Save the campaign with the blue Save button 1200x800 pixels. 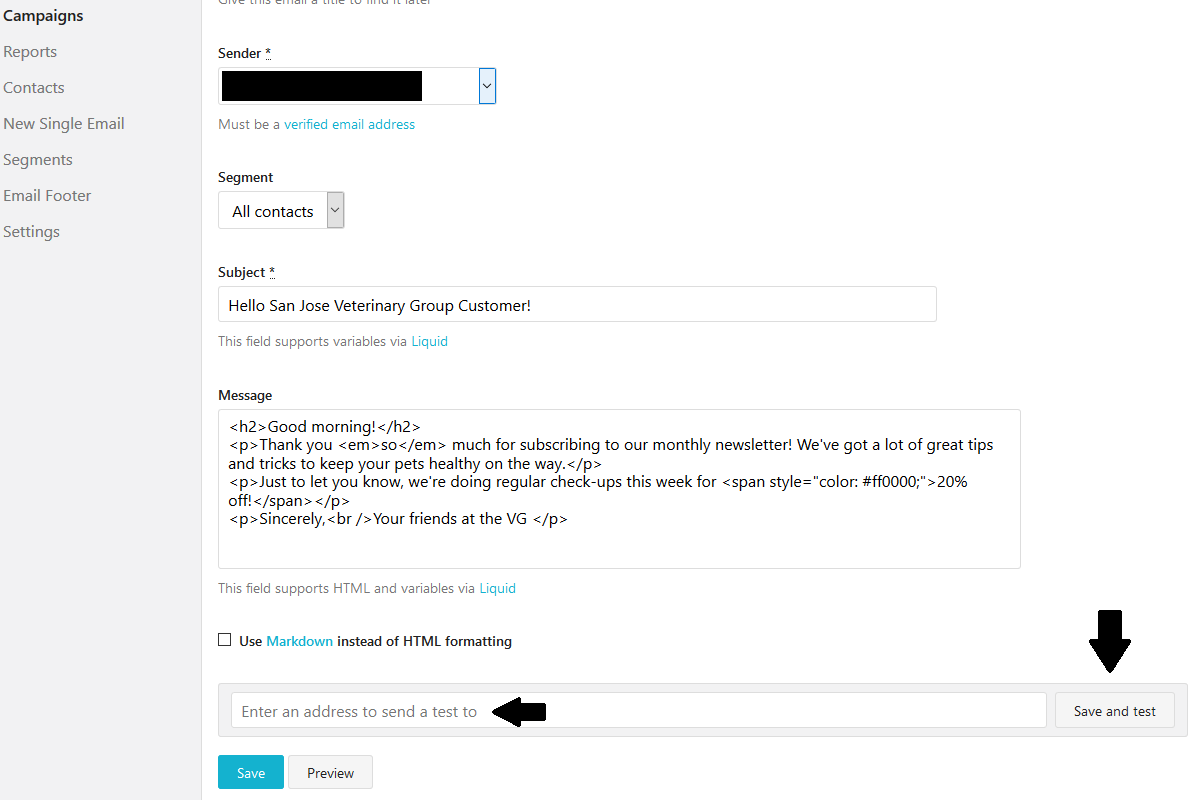pos(251,773)
